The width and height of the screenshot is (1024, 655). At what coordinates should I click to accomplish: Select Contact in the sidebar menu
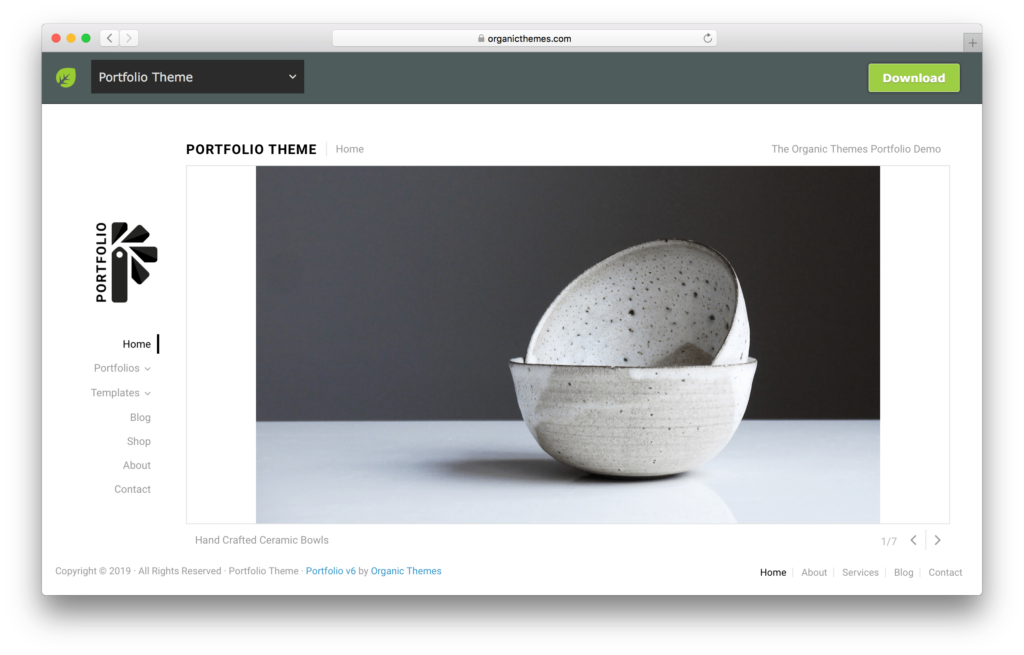(133, 489)
